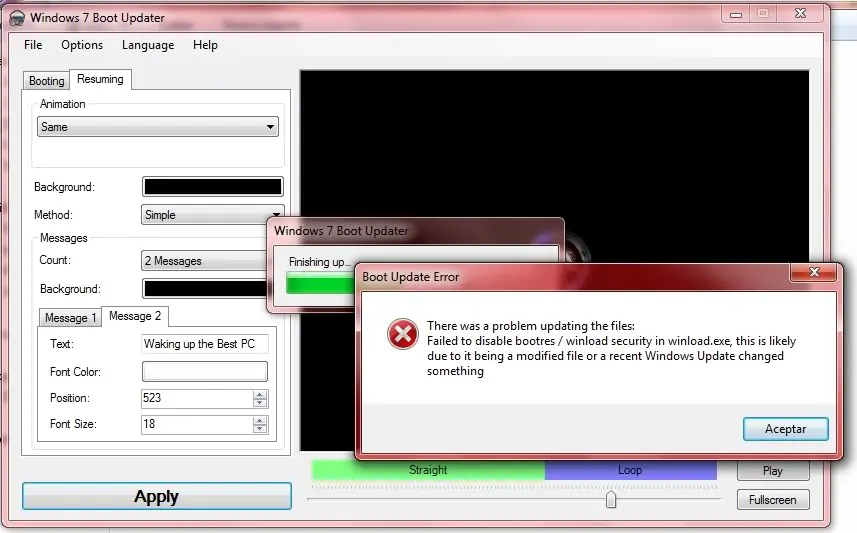Click the blue Loop animation segment
The width and height of the screenshot is (857, 533).
click(x=631, y=470)
